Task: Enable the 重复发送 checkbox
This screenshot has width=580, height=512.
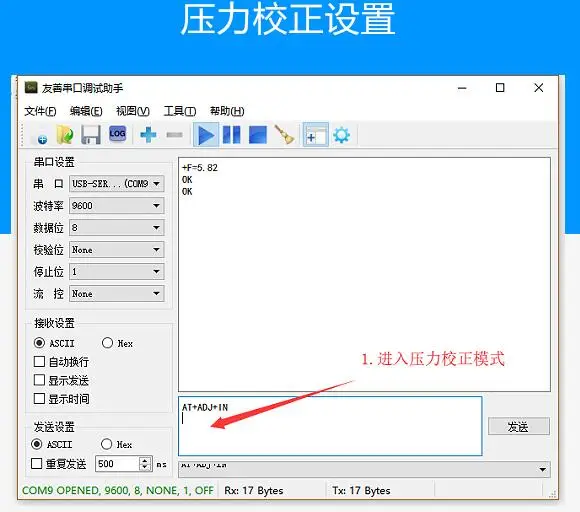Action: [37, 464]
